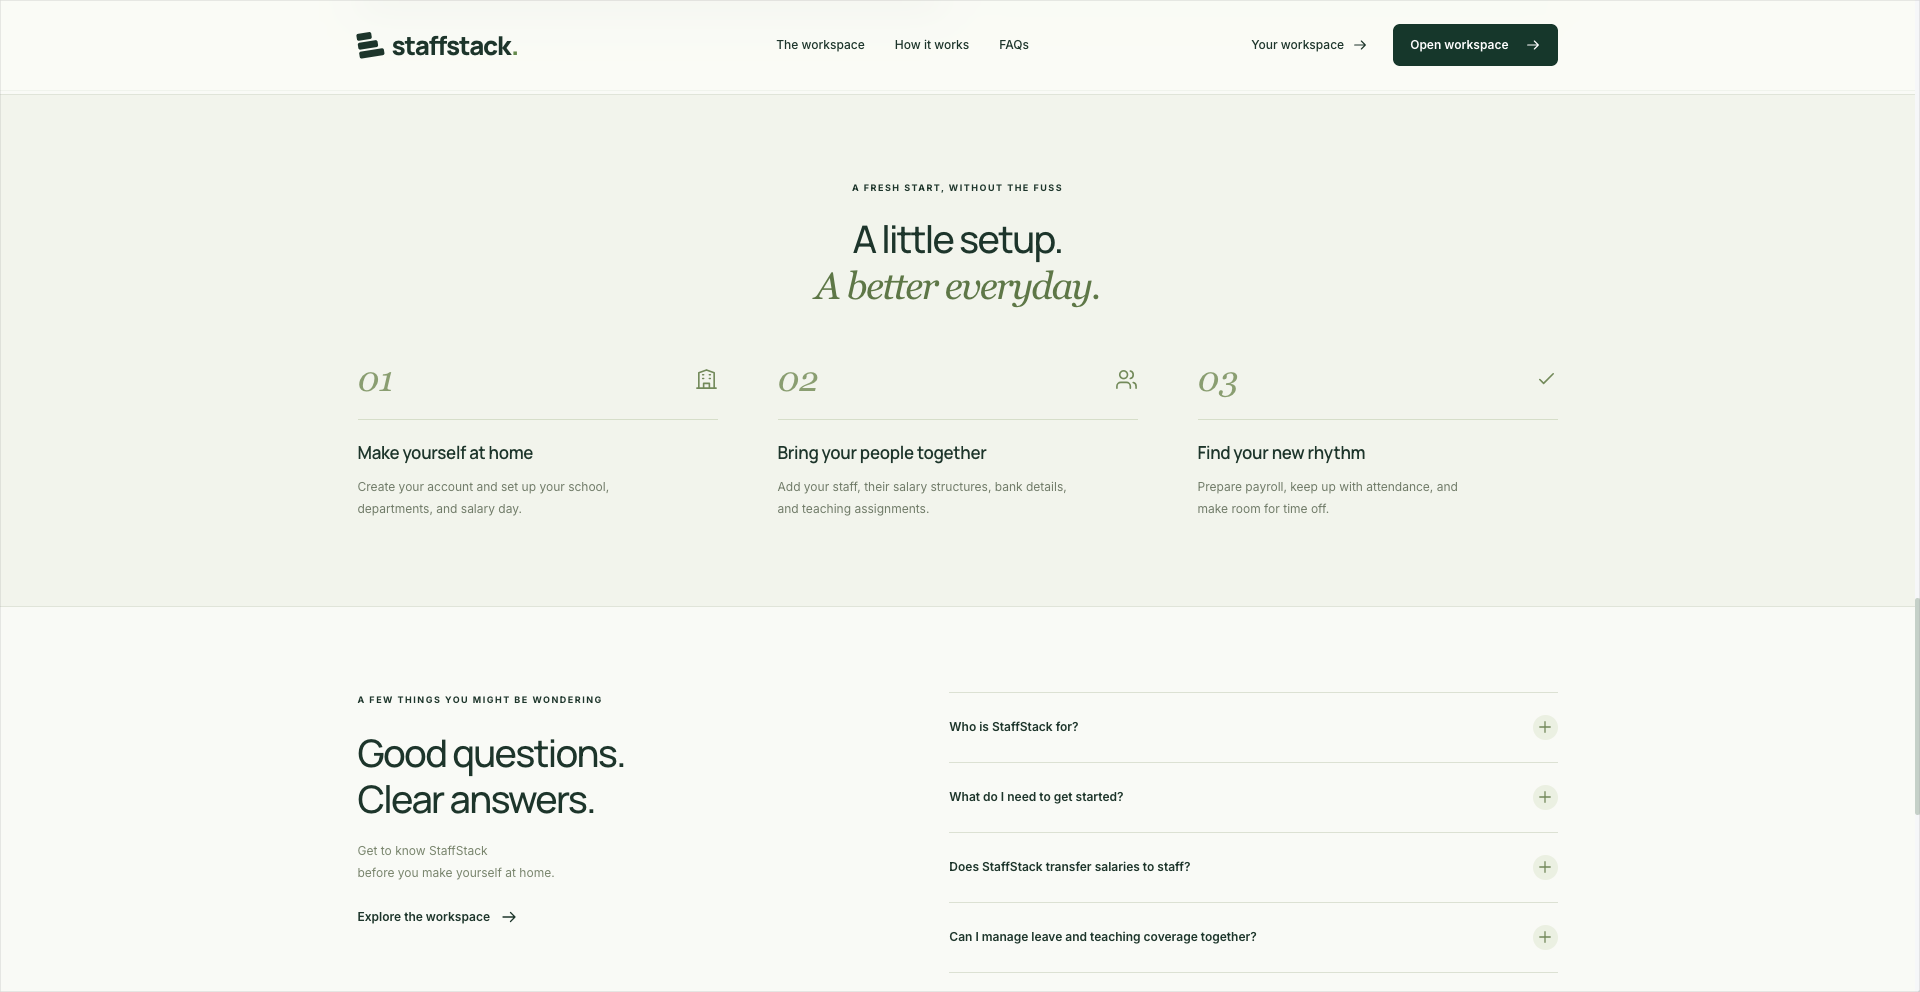Follow the Your workspace link

(x=1309, y=45)
